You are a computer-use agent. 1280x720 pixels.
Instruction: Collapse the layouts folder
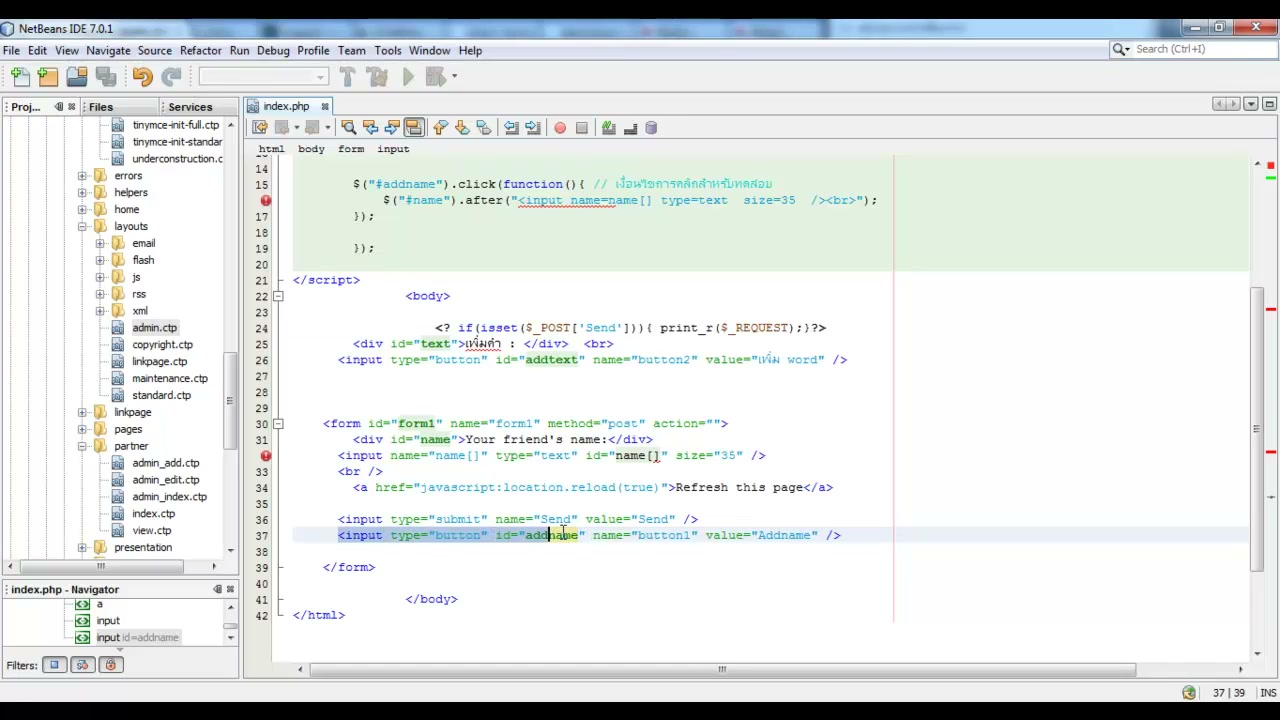(x=82, y=227)
